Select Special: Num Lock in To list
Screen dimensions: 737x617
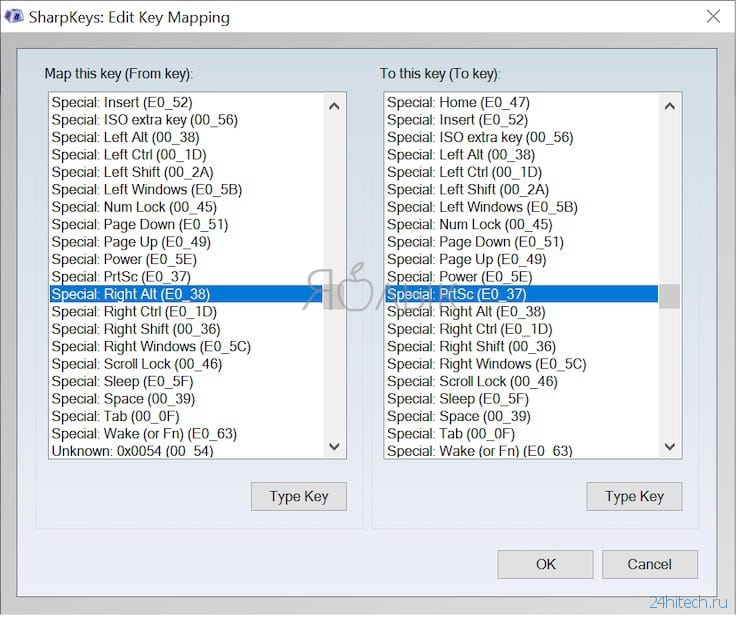522,224
